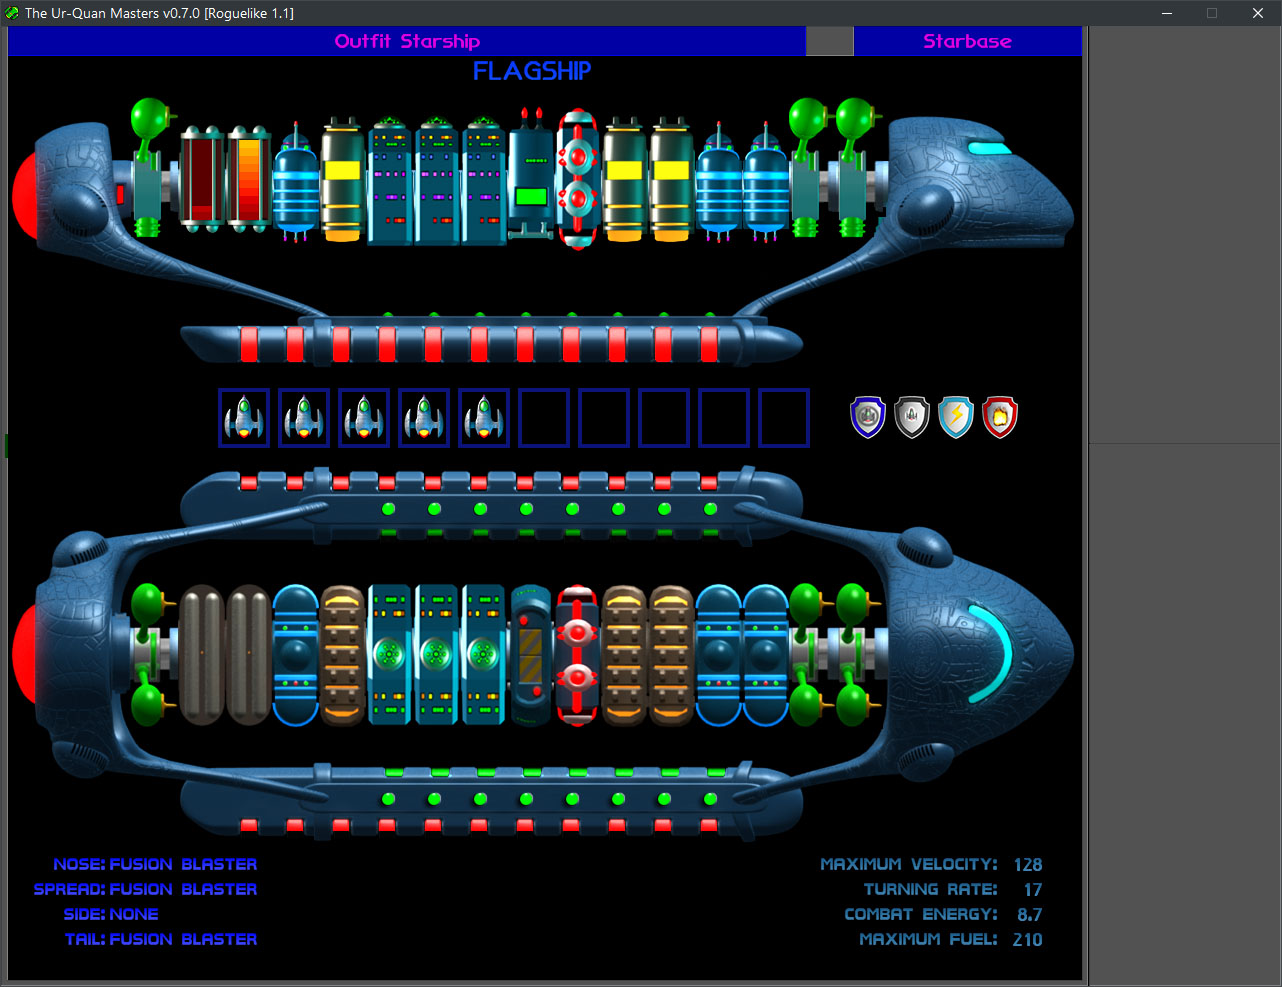The image size is (1282, 987).
Task: Switch to the Starbase heading
Action: [967, 41]
